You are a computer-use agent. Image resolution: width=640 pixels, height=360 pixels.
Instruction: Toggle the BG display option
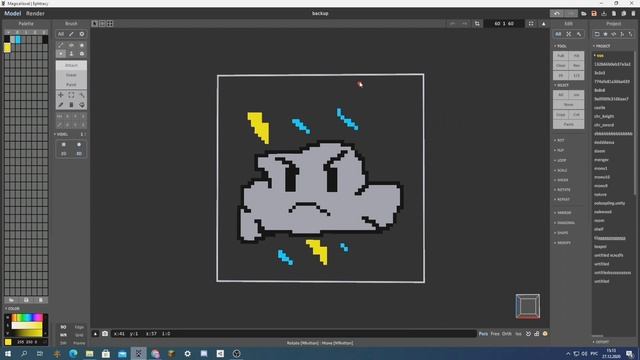coord(63,327)
